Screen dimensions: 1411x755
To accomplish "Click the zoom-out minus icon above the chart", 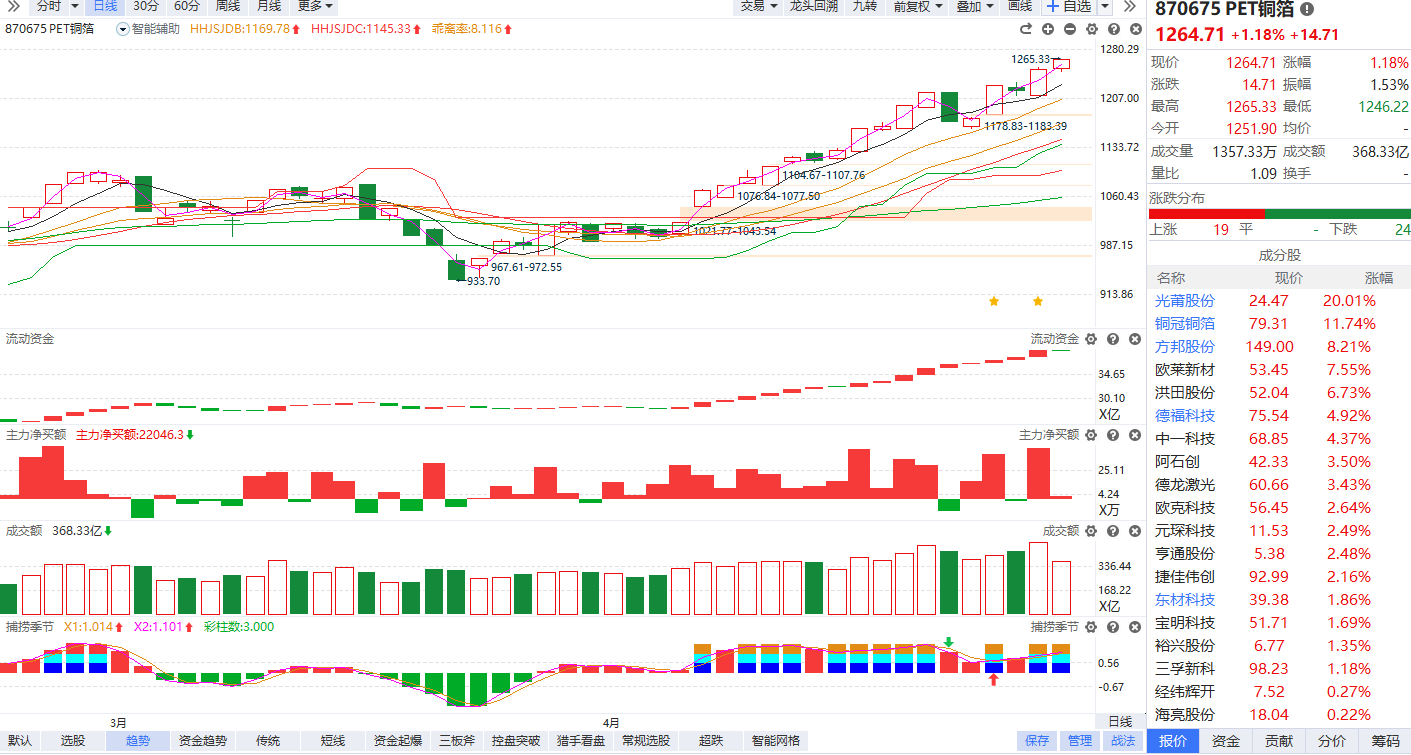I will (x=1069, y=29).
